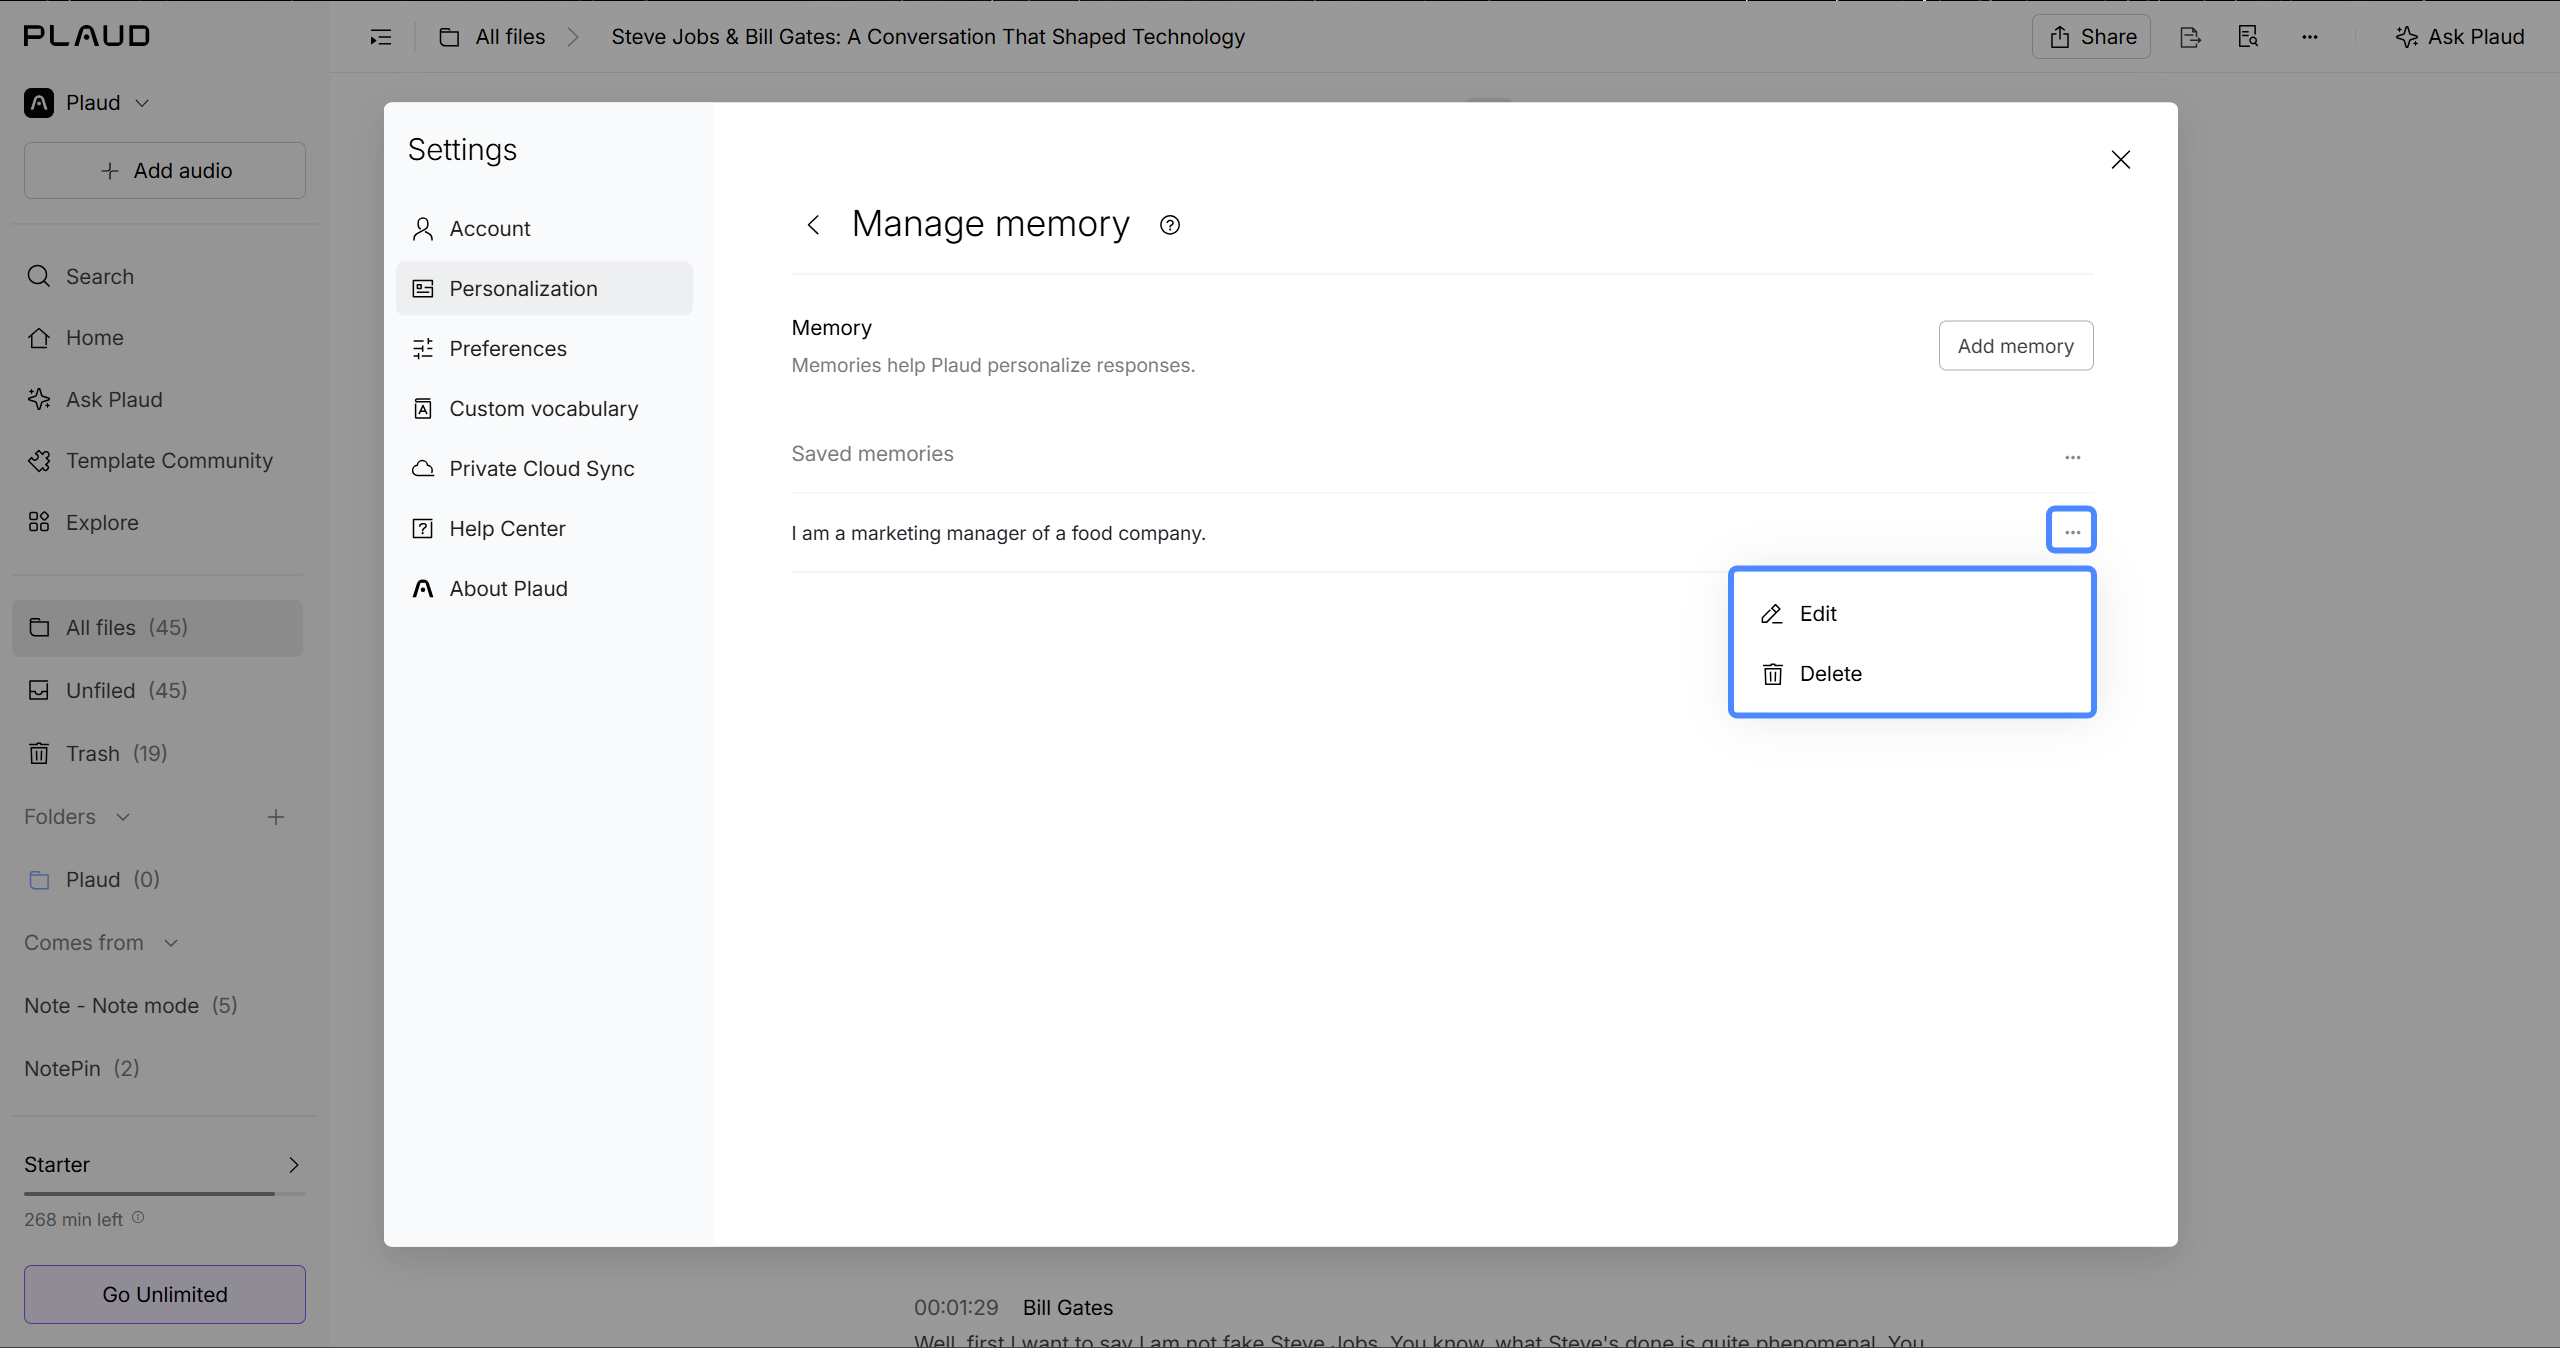Choose Edit from the memory menu
The width and height of the screenshot is (2560, 1348).
click(1912, 614)
